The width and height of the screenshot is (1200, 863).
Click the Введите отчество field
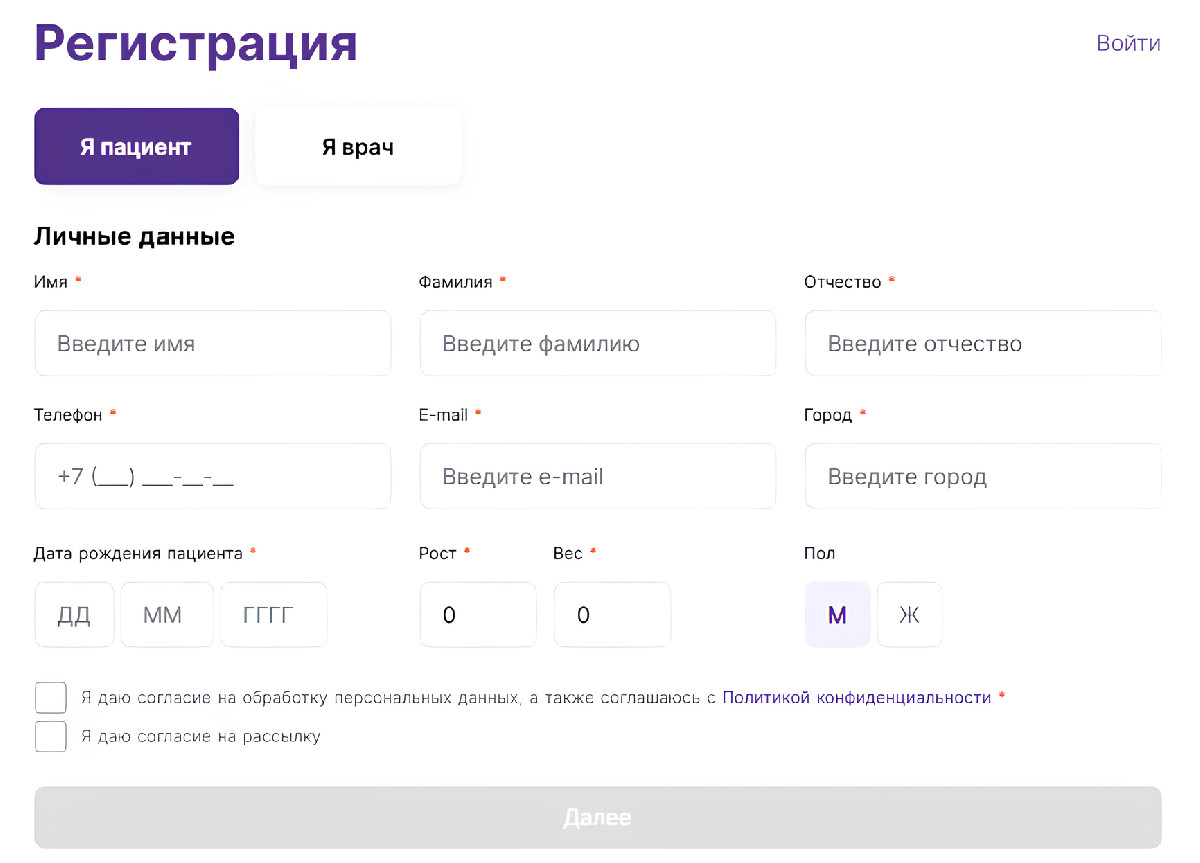[x=982, y=343]
